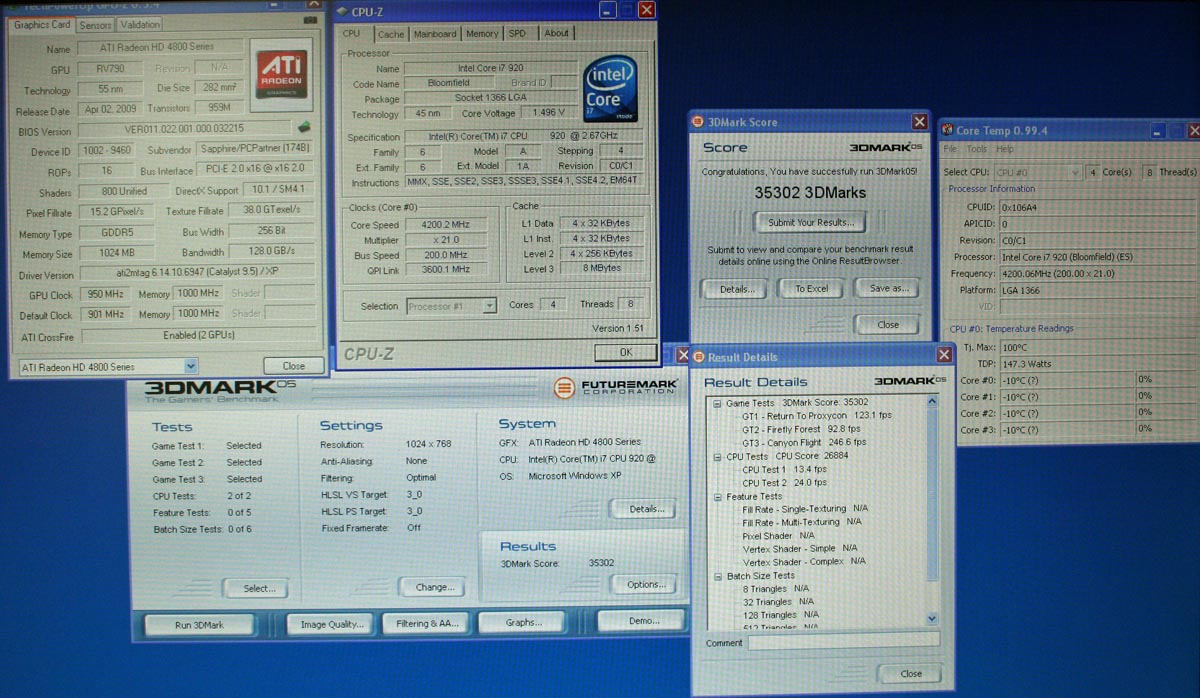Collapse the Feature Tests tree node
The width and height of the screenshot is (1200, 698).
point(717,496)
